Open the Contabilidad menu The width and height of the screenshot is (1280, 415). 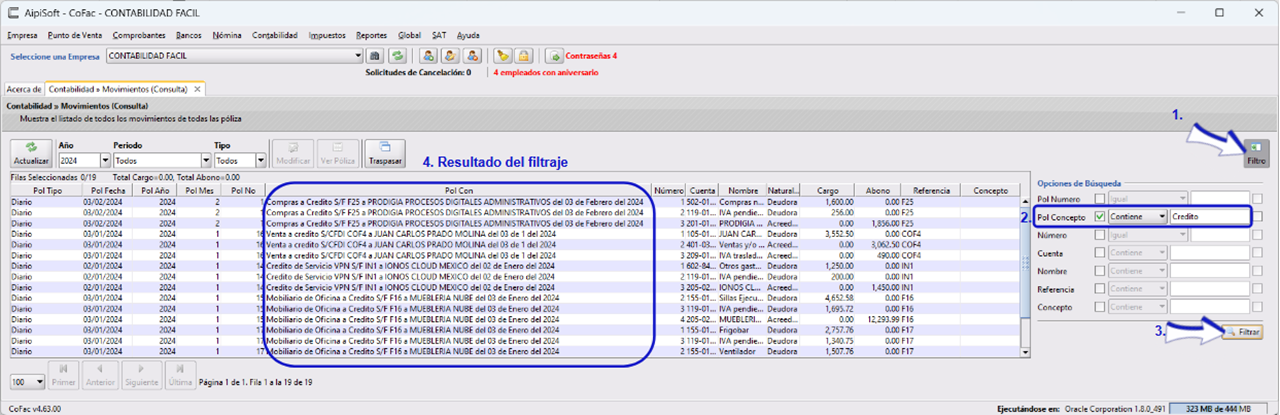coord(275,35)
